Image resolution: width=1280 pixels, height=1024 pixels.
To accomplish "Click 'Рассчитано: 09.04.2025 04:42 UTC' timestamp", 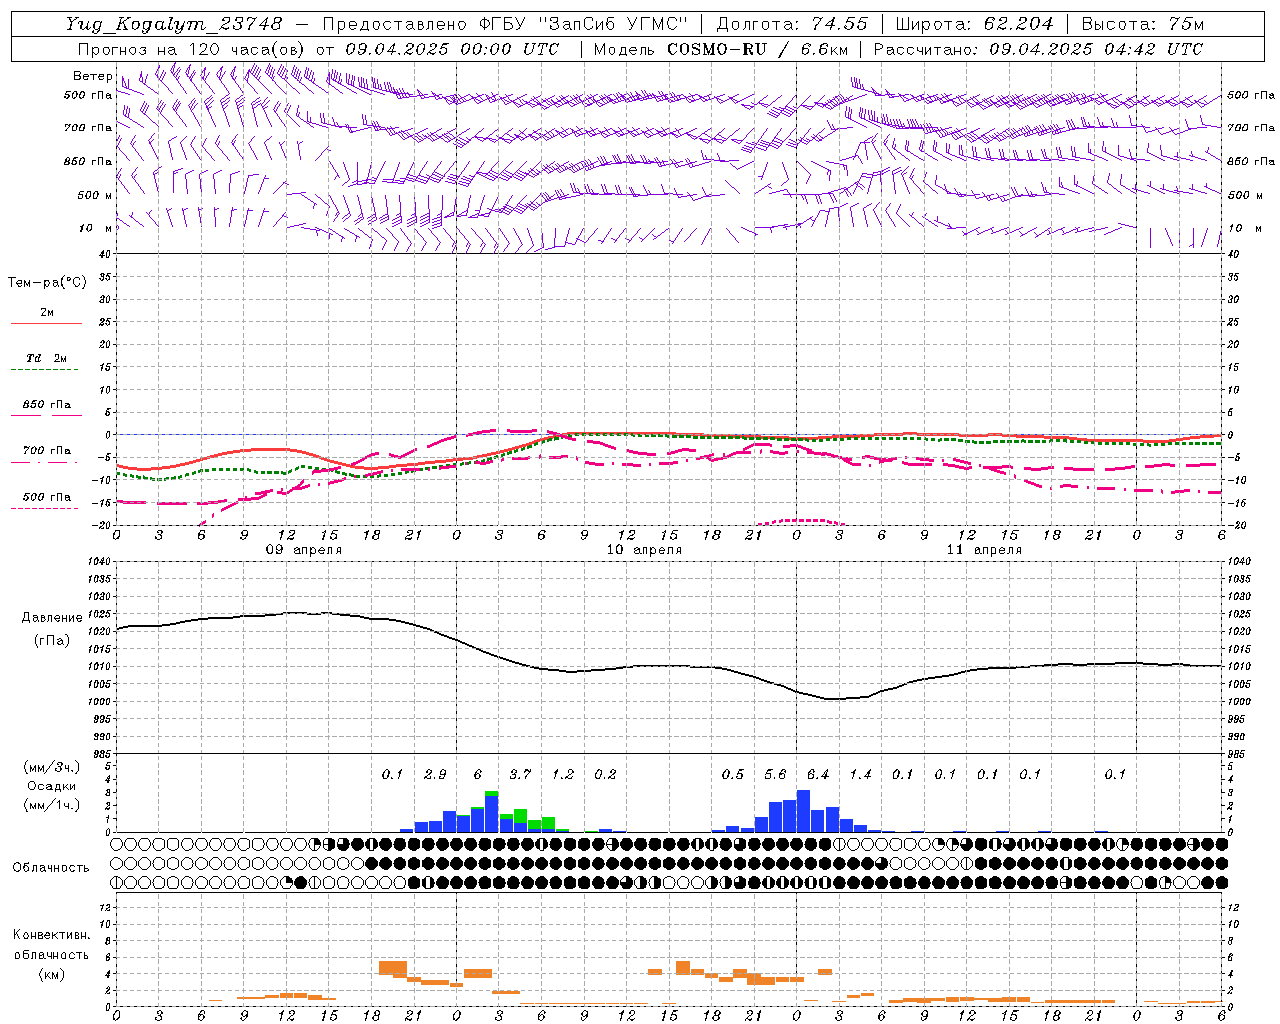I will coord(1038,49).
